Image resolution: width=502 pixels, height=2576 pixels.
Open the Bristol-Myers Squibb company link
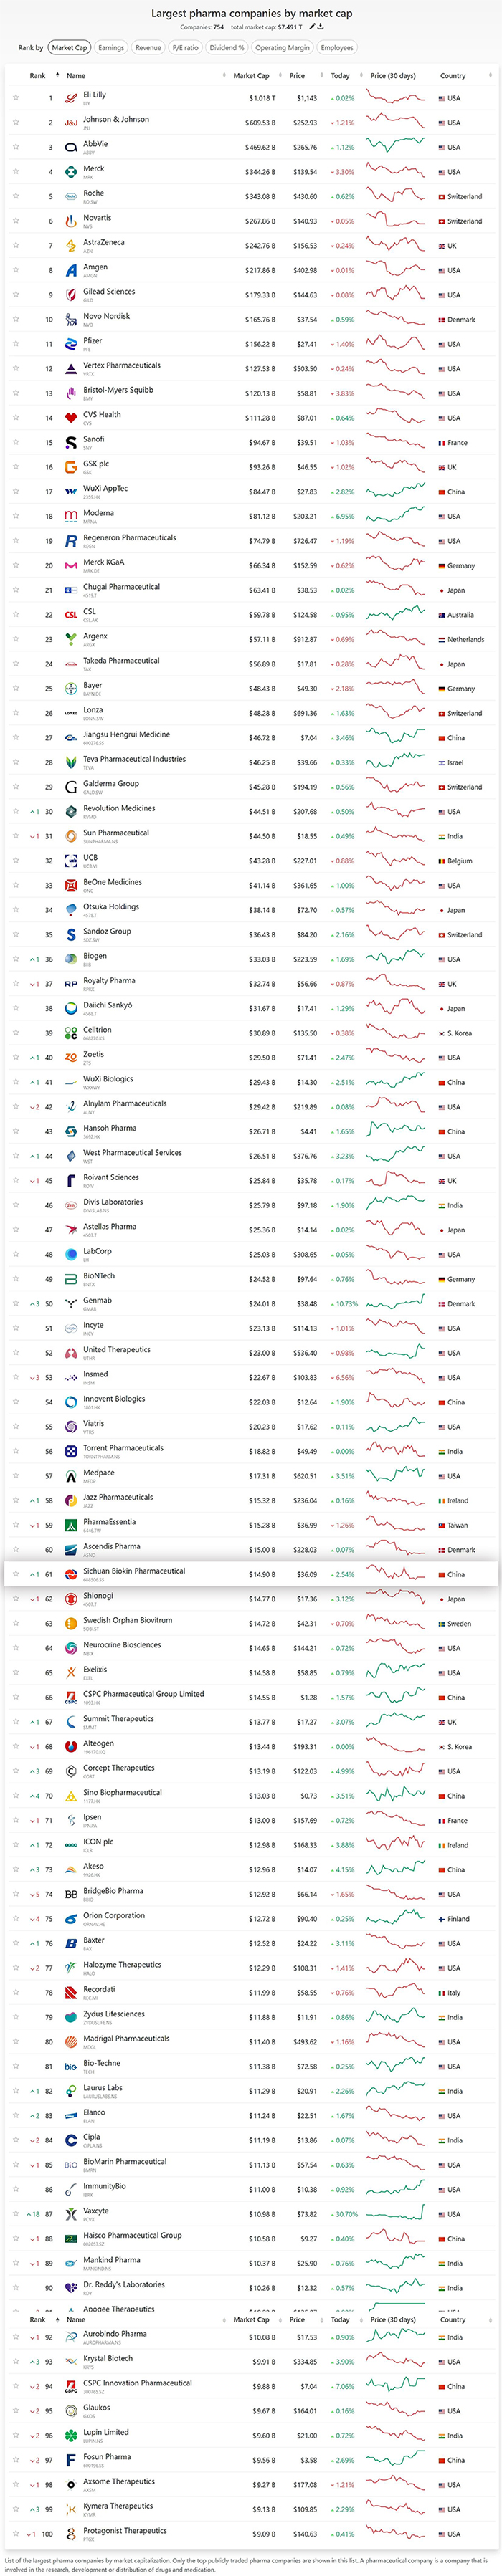point(118,390)
